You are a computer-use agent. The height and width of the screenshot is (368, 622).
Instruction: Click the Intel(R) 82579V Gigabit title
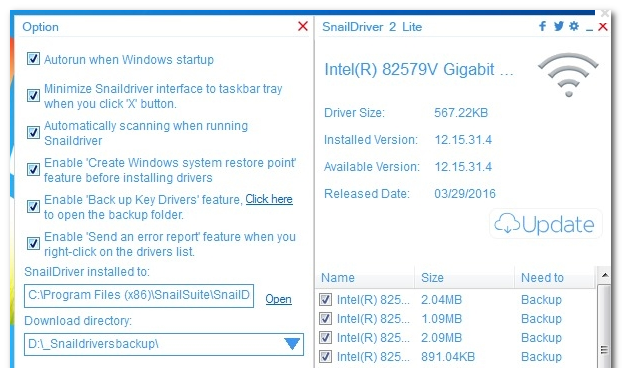tap(419, 69)
